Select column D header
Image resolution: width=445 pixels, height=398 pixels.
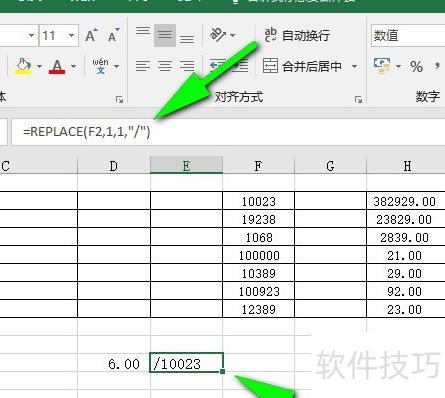pos(114,165)
